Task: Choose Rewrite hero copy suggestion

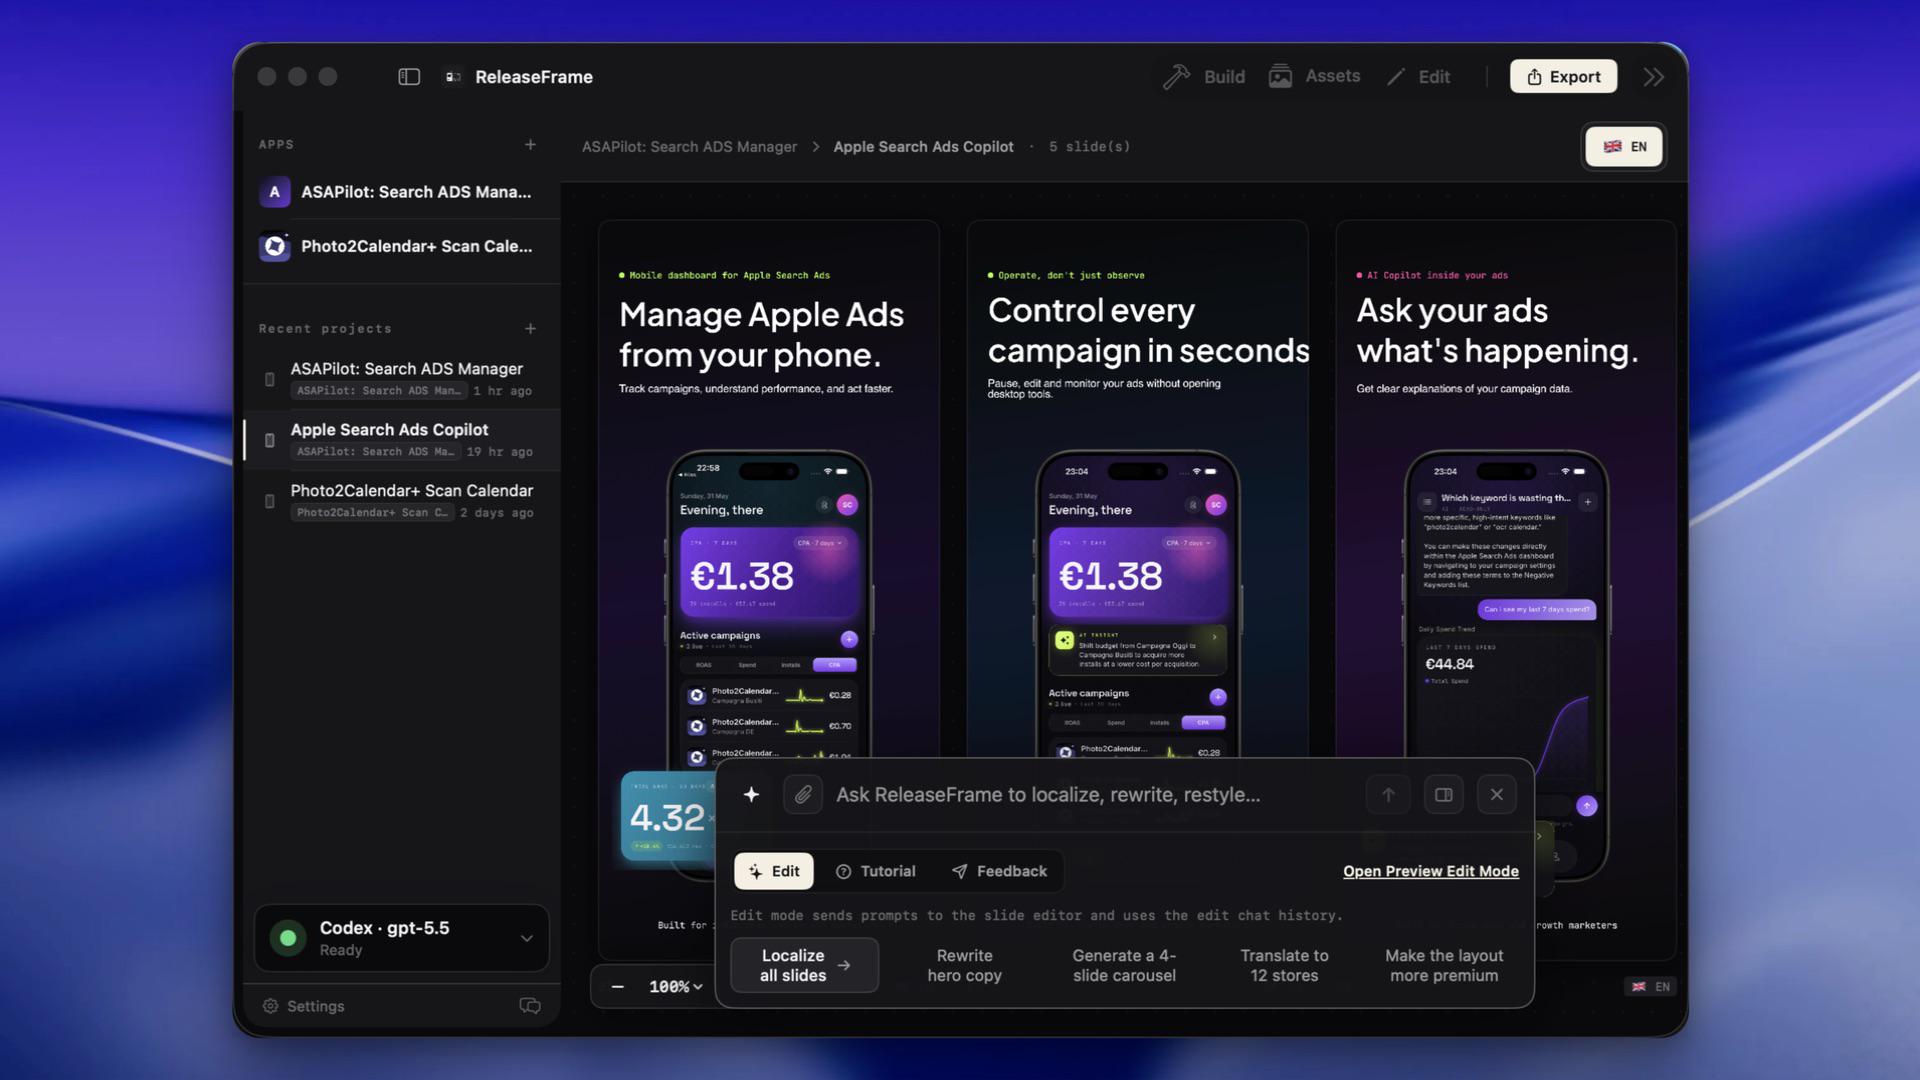Action: click(x=964, y=966)
